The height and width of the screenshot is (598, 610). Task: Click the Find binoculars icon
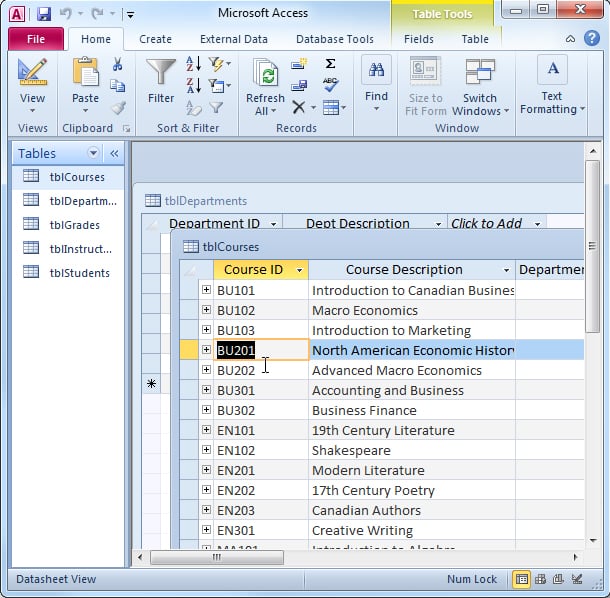point(376,70)
